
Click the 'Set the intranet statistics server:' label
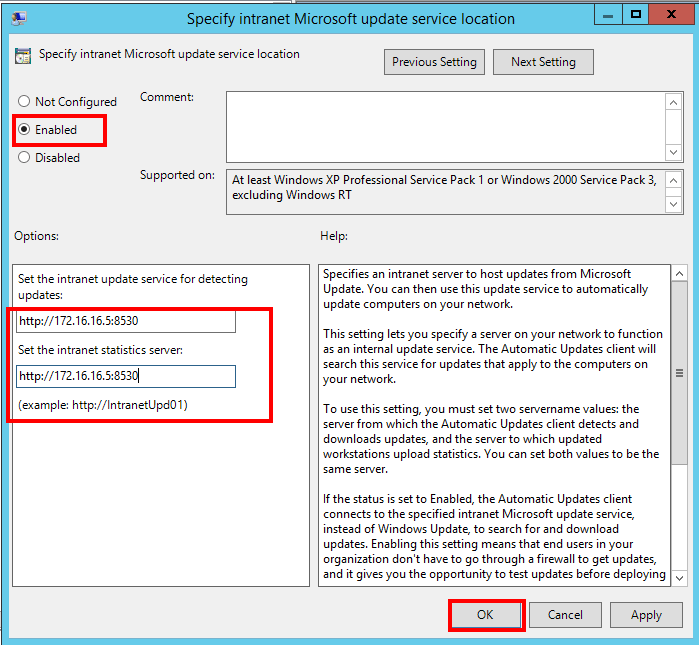point(100,350)
